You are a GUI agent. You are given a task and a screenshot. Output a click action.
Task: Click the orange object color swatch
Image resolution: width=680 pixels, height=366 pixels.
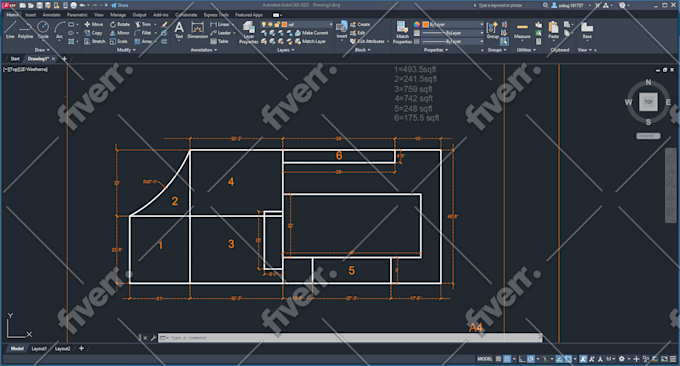(425, 24)
